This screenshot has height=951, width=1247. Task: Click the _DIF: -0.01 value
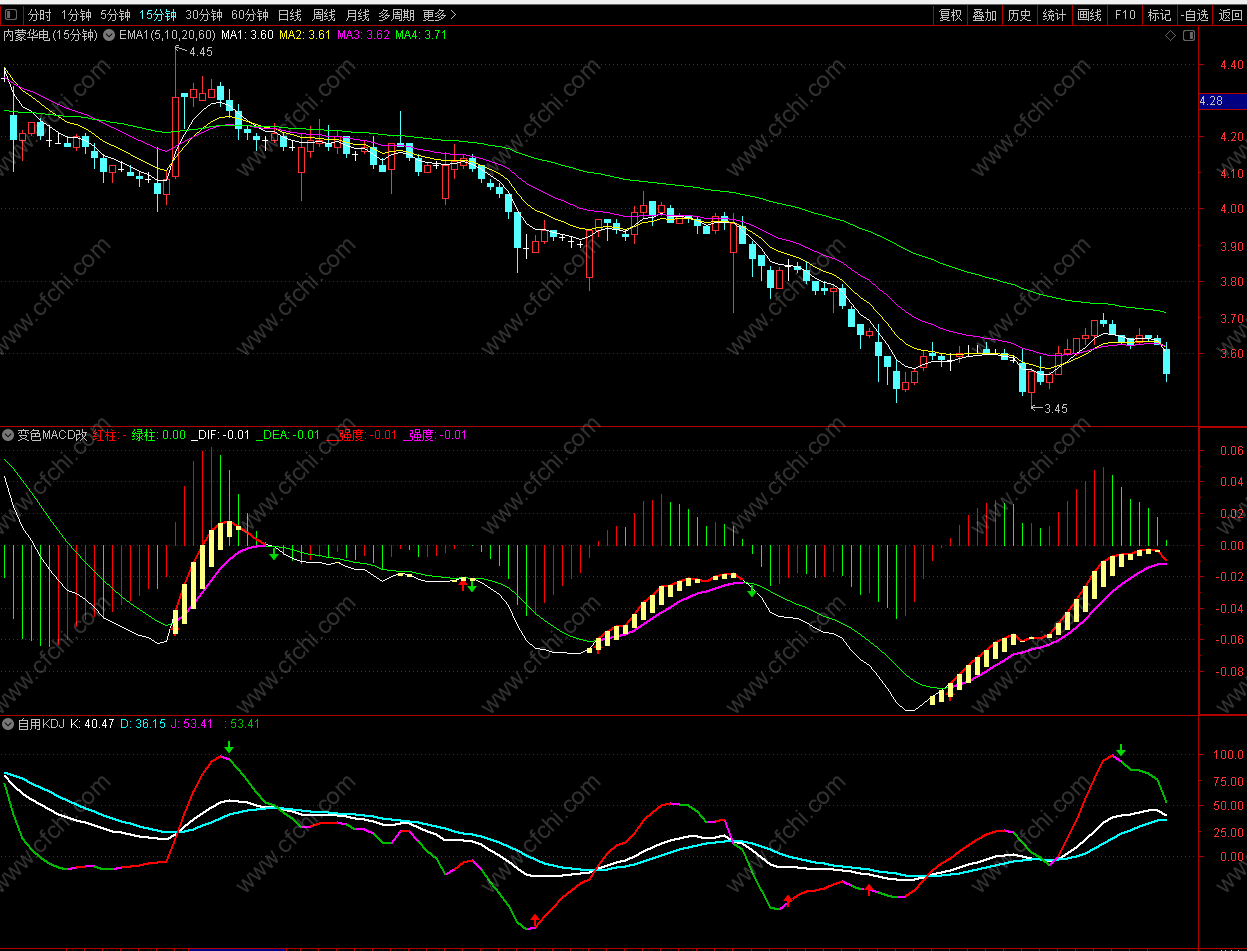click(222, 435)
